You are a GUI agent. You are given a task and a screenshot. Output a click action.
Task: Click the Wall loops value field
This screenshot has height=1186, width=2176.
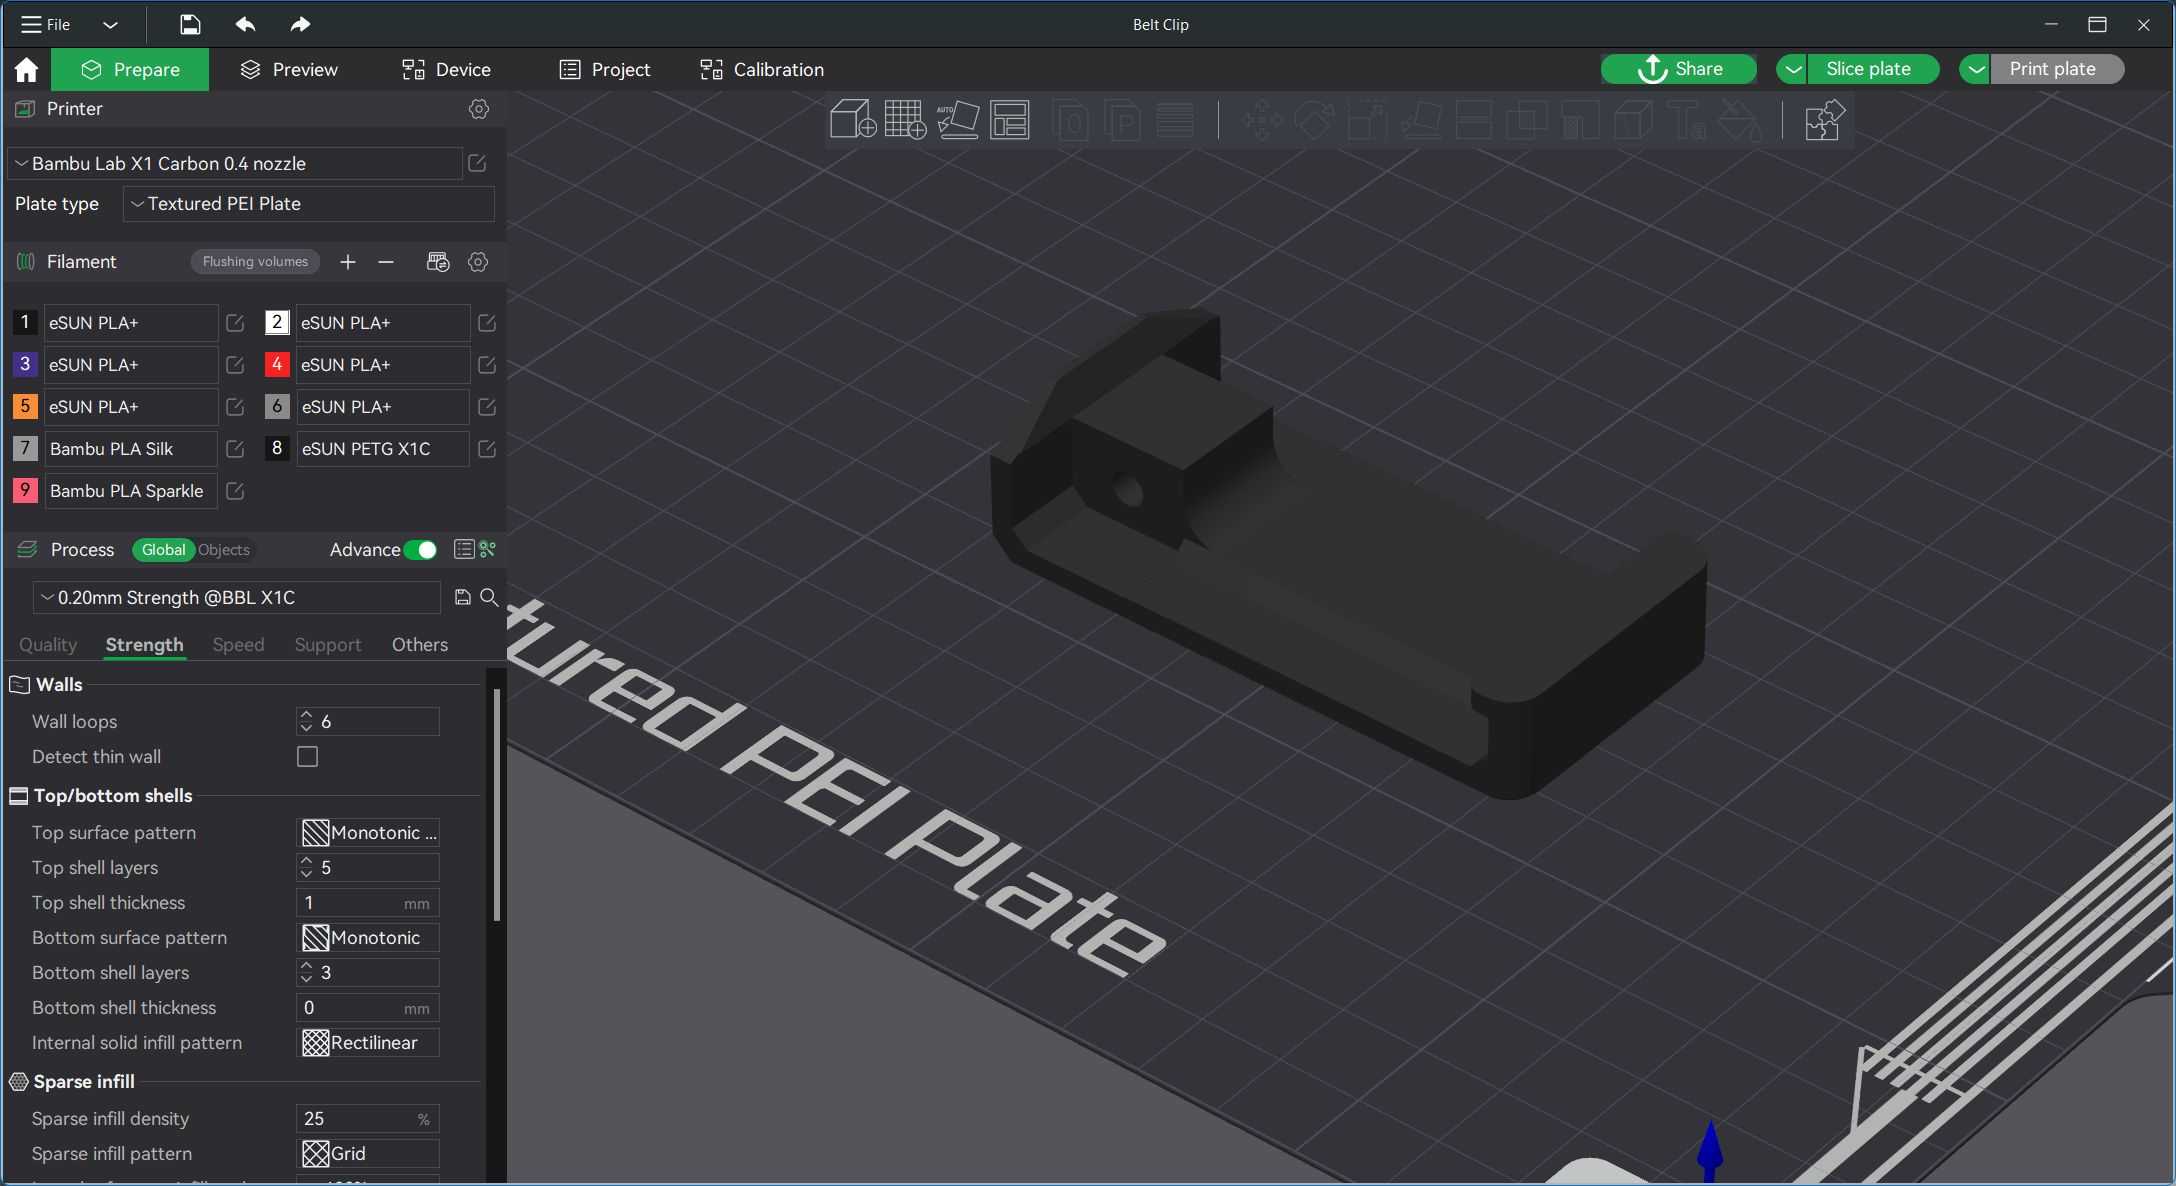[368, 722]
